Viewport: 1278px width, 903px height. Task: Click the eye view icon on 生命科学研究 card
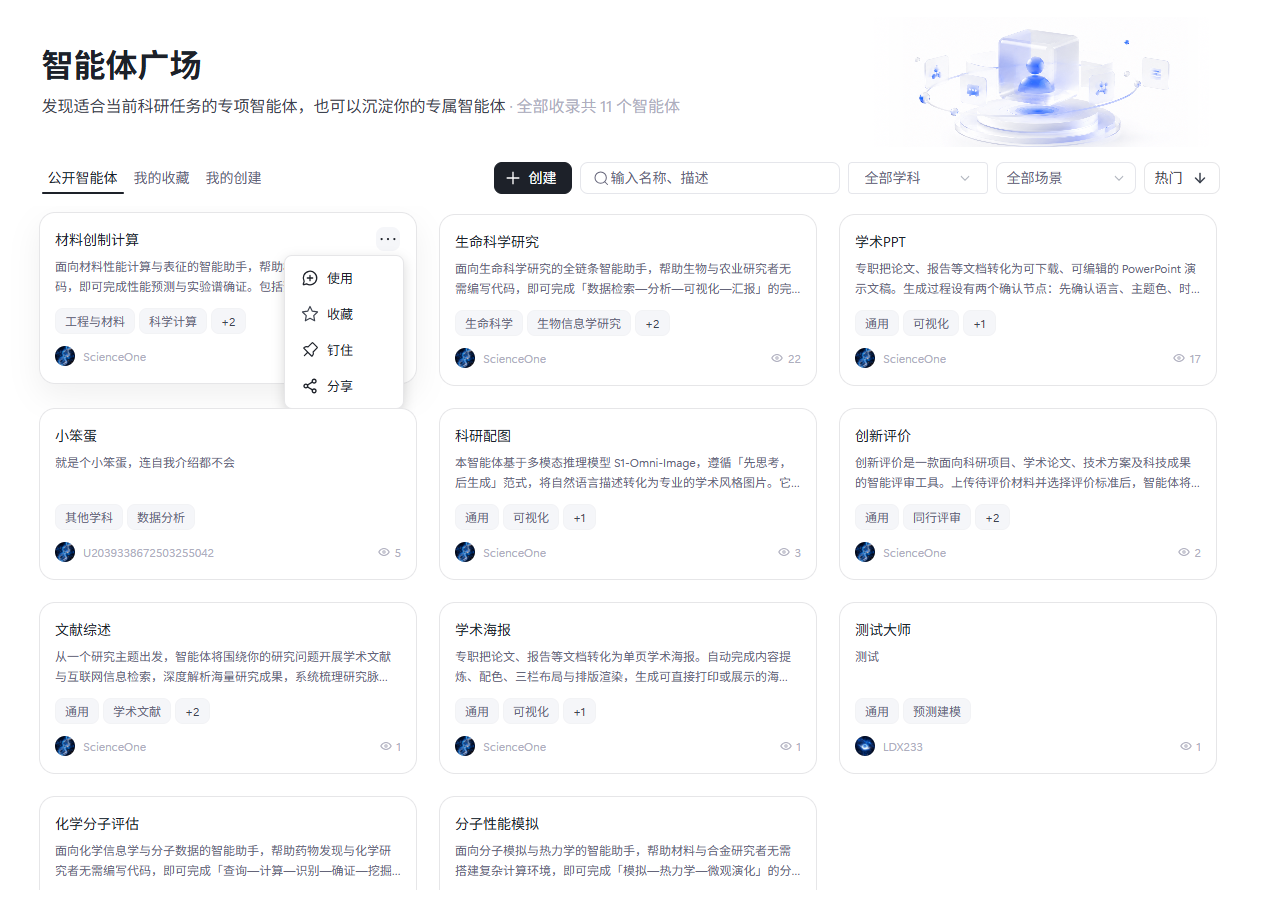pos(777,358)
